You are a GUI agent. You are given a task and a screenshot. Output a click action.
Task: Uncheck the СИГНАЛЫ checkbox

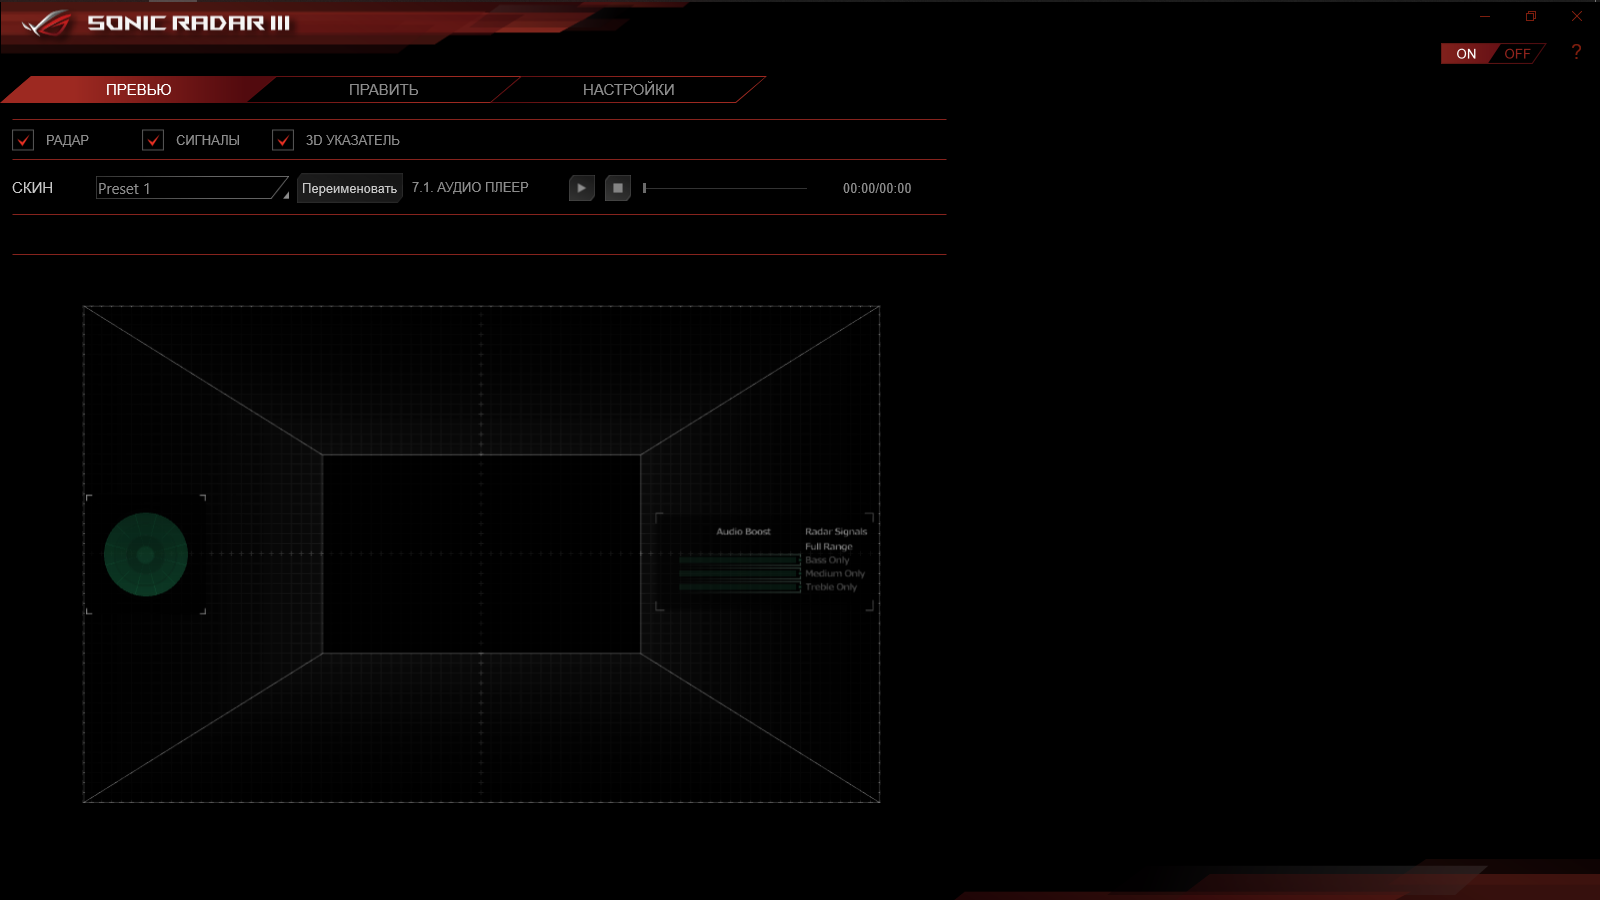tap(153, 140)
